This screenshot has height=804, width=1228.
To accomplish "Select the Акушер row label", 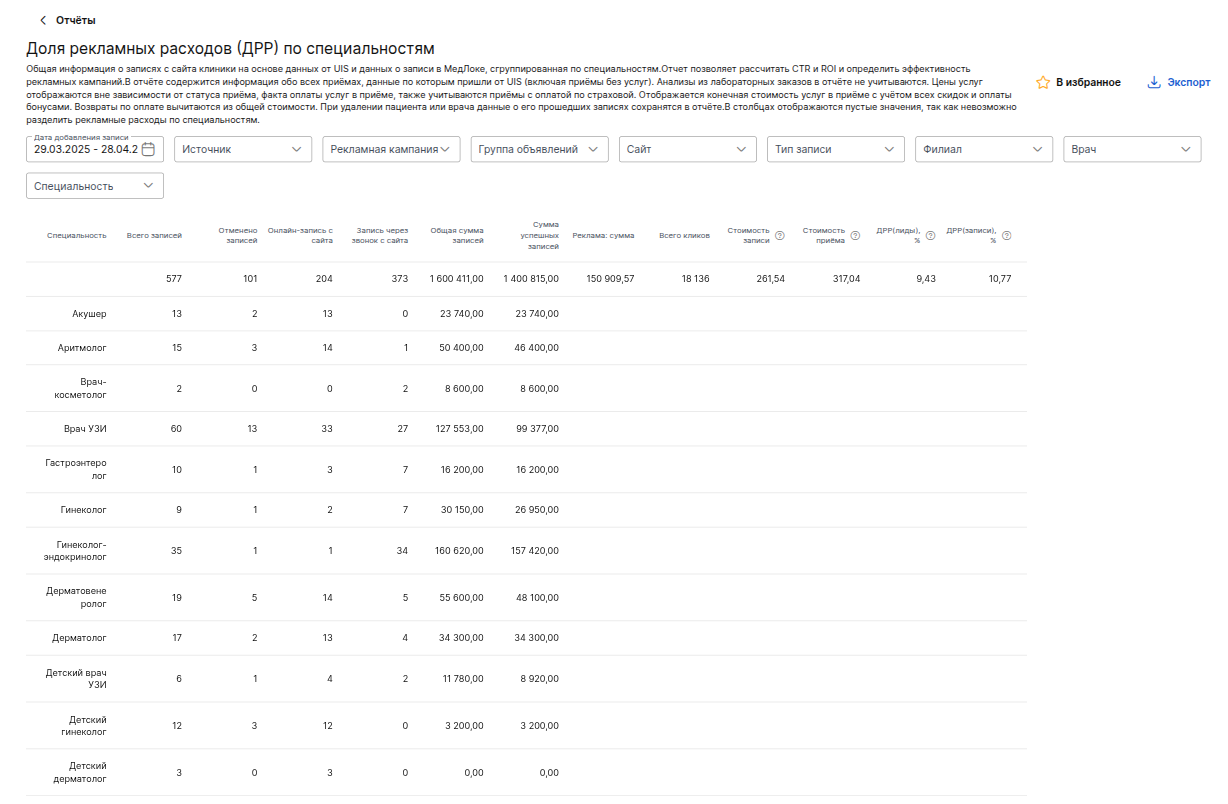I will 89,314.
